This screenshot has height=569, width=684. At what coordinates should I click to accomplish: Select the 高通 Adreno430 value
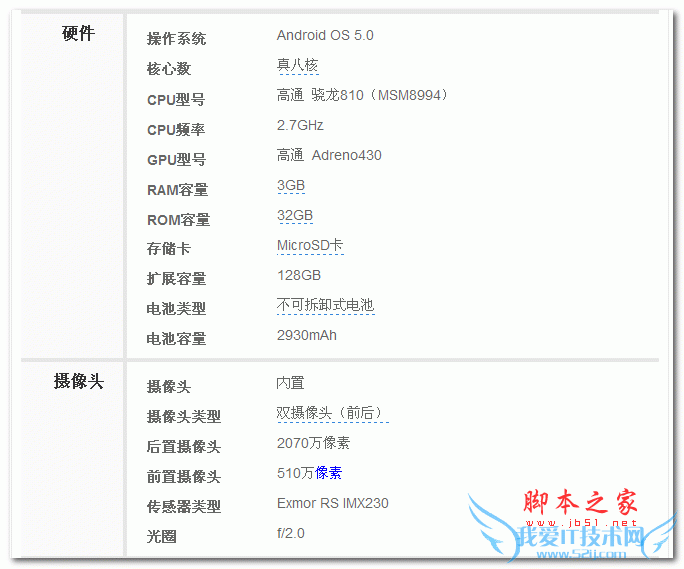point(329,155)
